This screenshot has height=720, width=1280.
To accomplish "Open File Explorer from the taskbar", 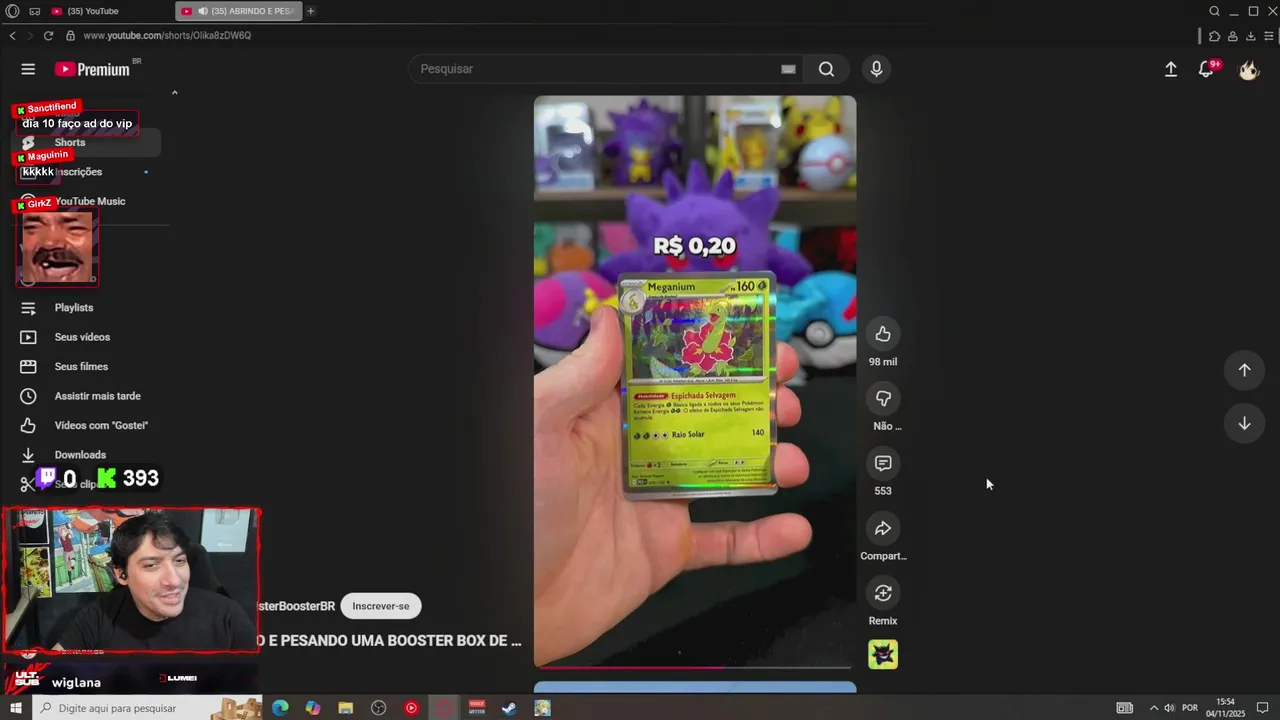I will 345,708.
